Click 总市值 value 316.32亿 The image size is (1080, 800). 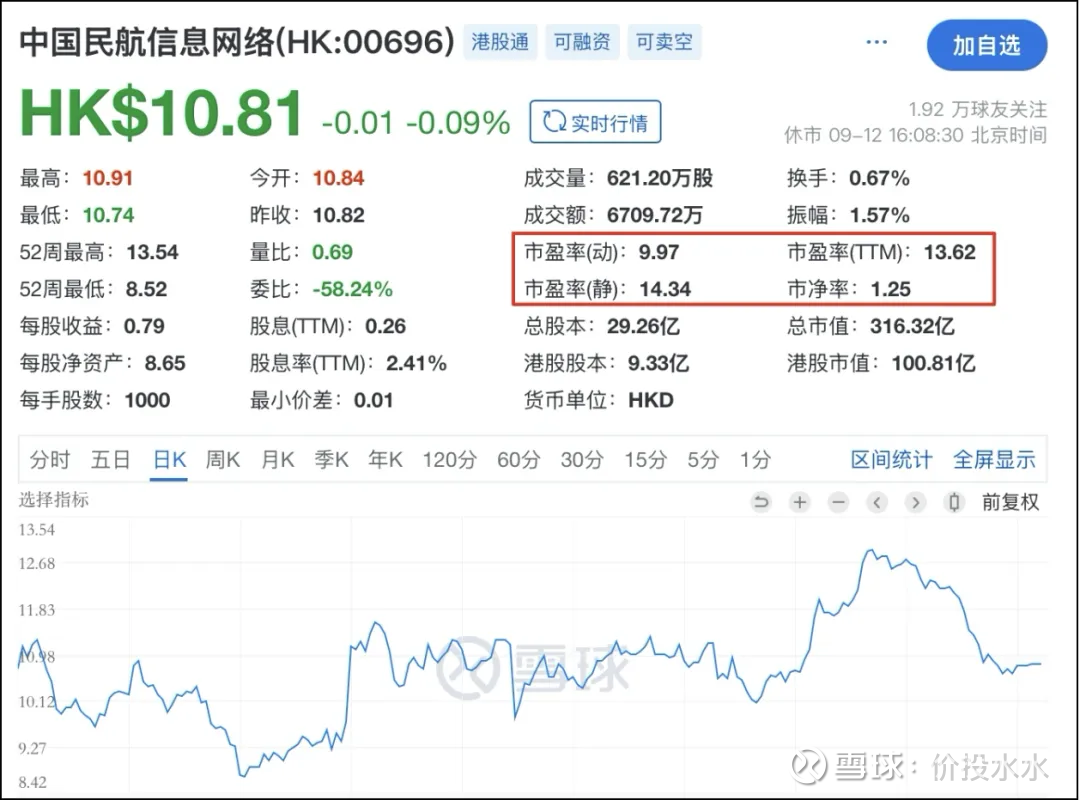click(x=912, y=326)
